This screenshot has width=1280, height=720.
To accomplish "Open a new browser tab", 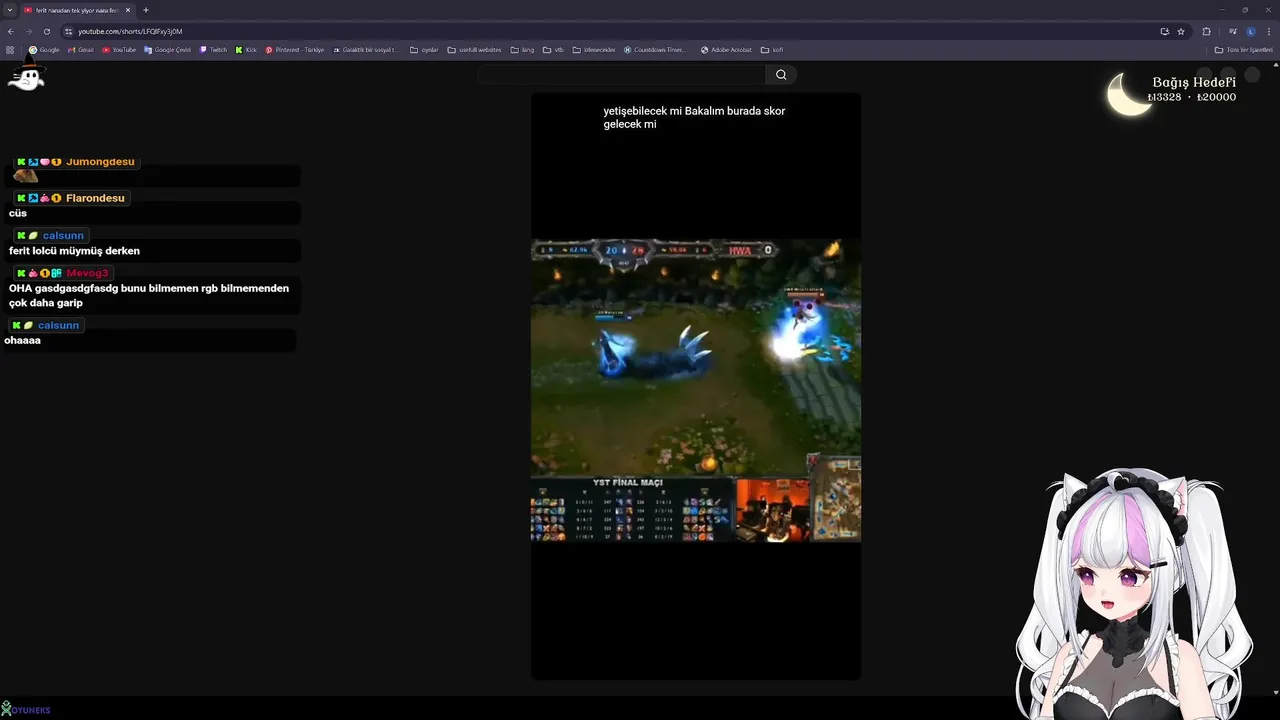I will click(x=146, y=10).
